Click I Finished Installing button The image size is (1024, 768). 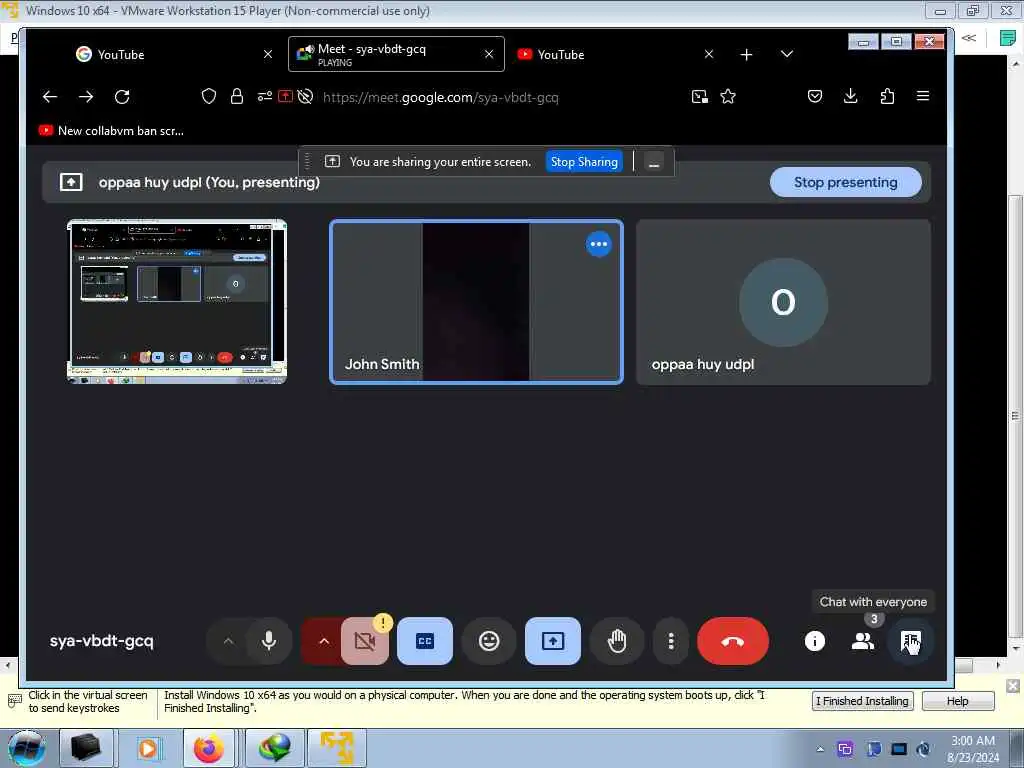pyautogui.click(x=863, y=701)
